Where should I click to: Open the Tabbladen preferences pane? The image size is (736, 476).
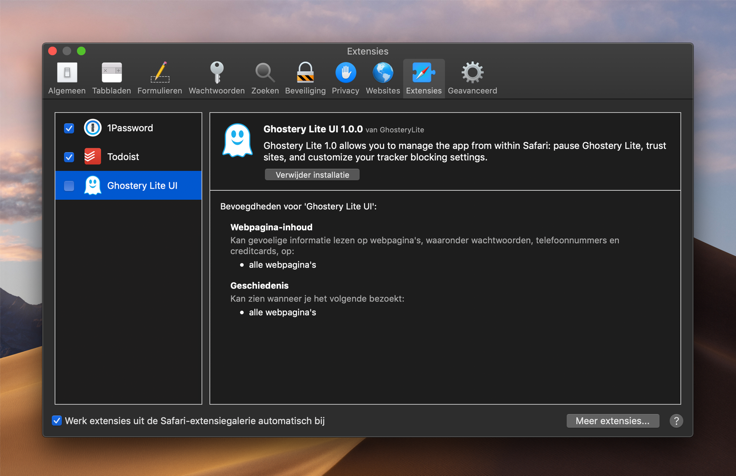point(111,78)
